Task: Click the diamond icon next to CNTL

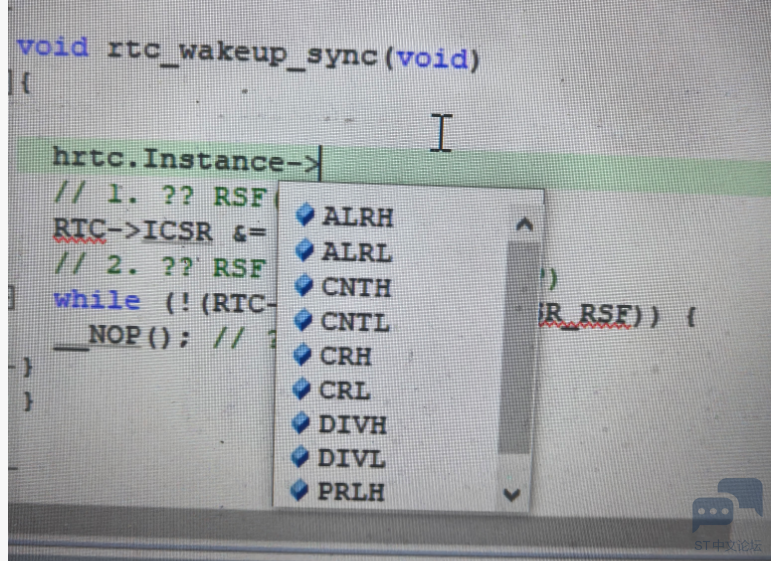Action: click(305, 321)
